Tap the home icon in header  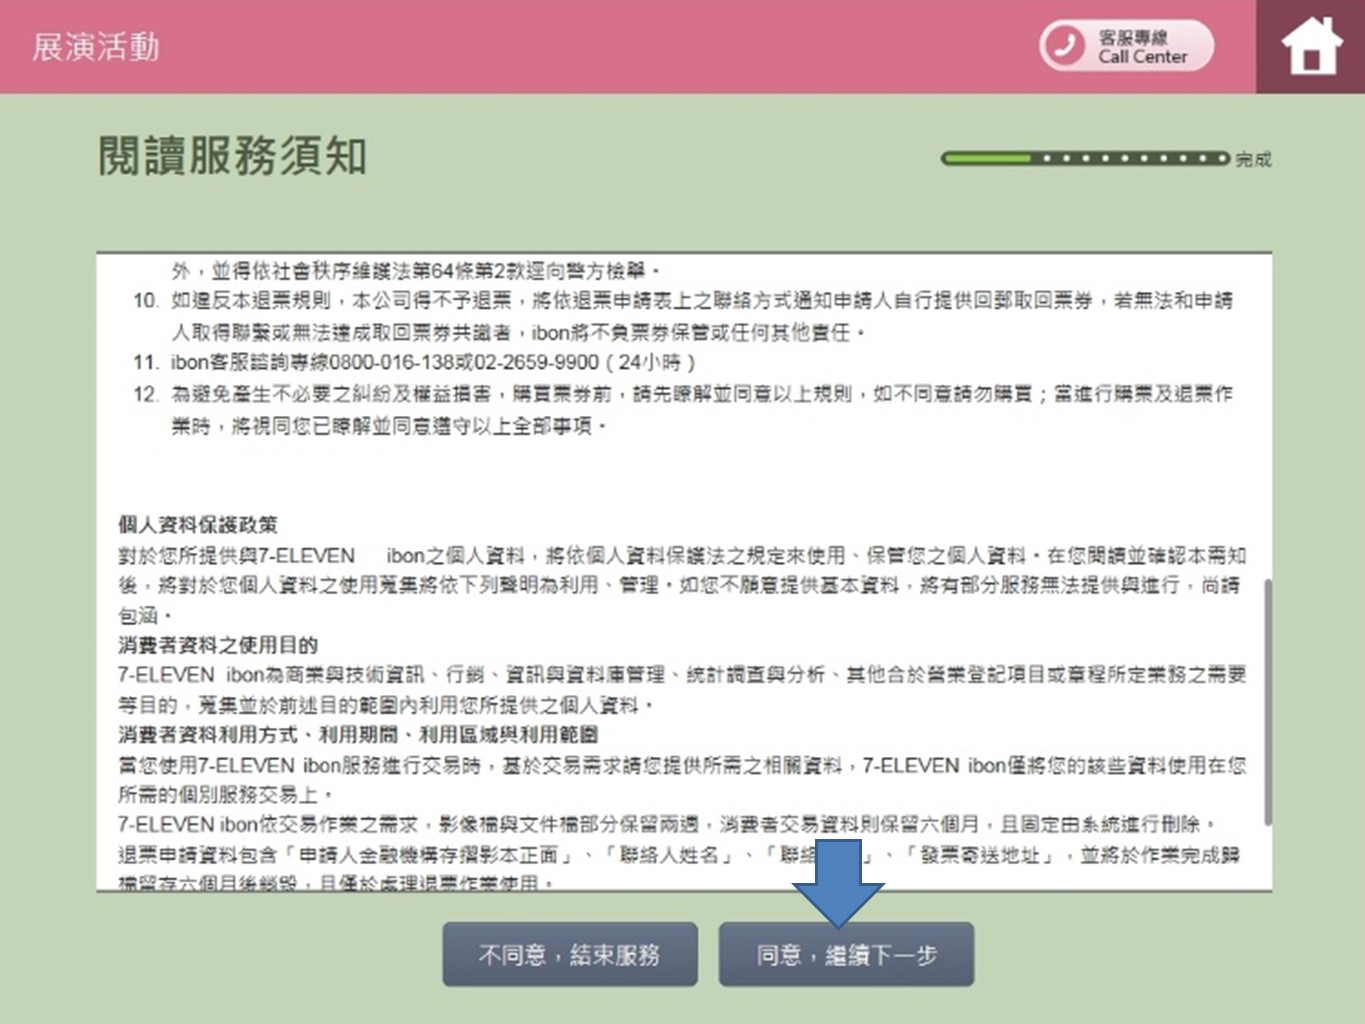point(1311,47)
